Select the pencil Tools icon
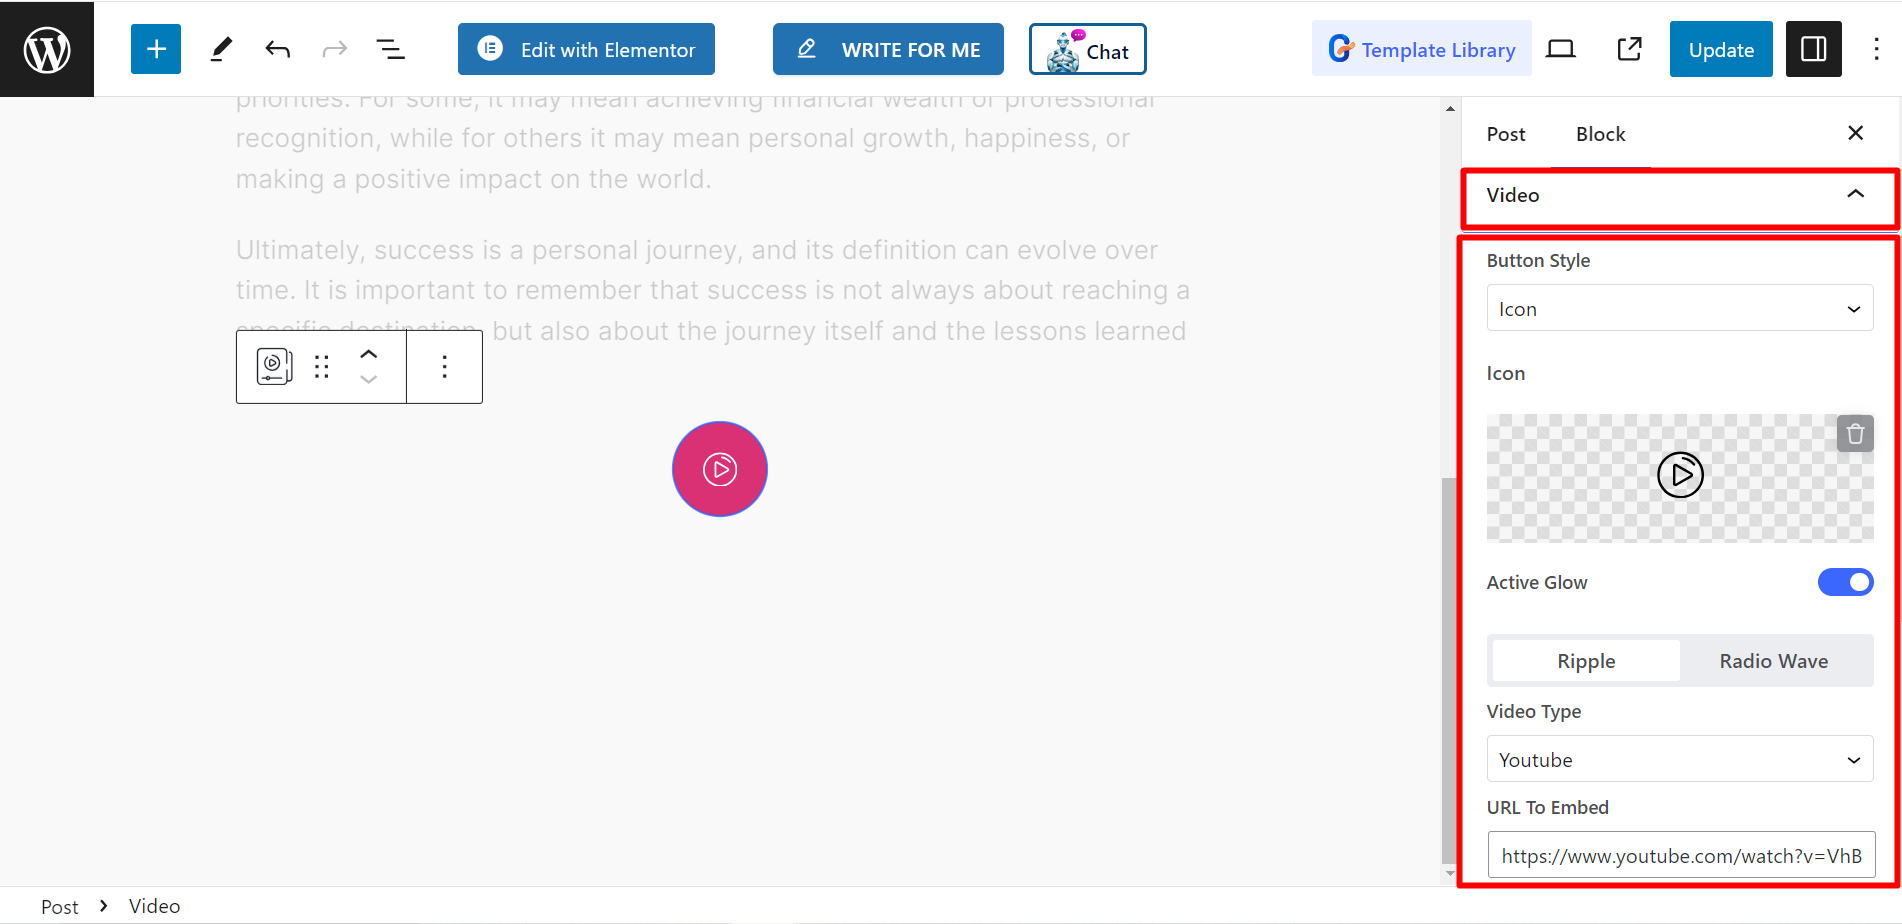The height and width of the screenshot is (924, 1902). 221,49
